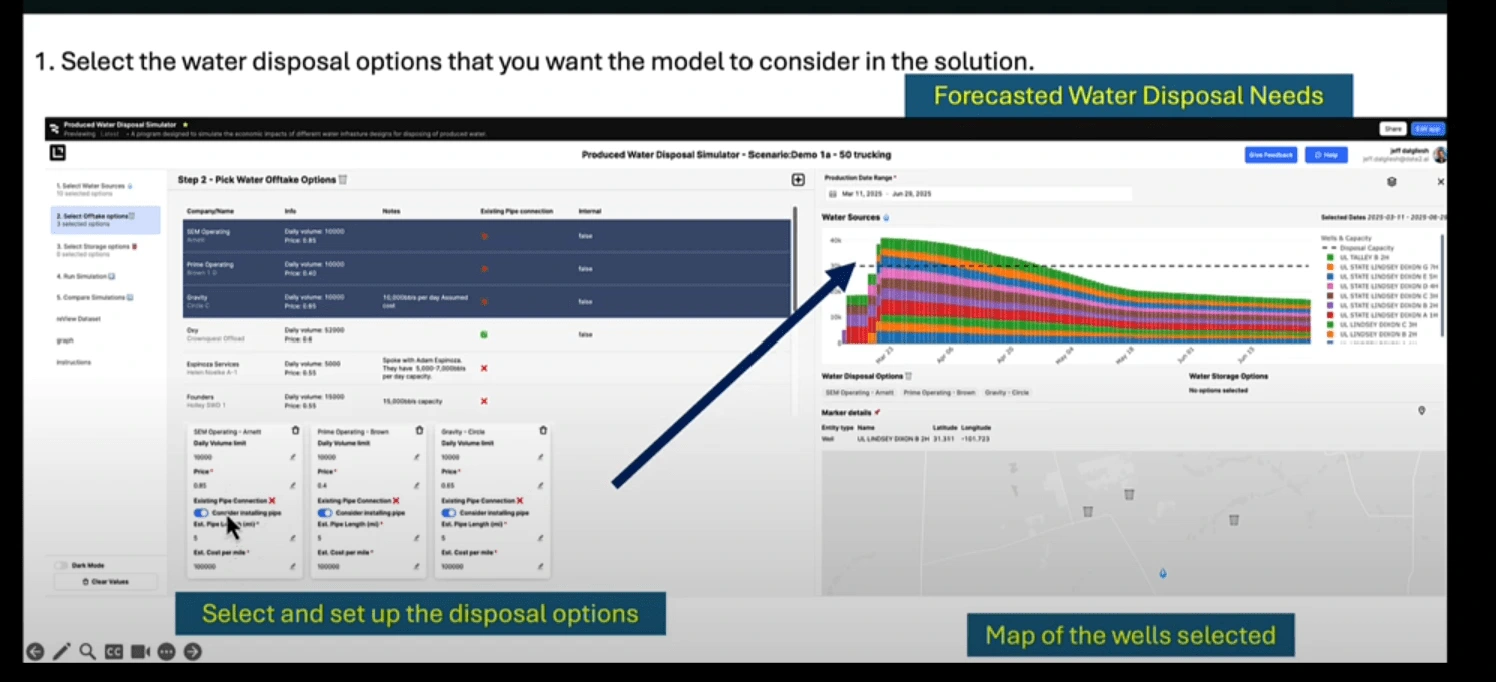1496x682 pixels.
Task: Edit Est. Cost per mile on Gravity card
Action: pyautogui.click(x=541, y=566)
